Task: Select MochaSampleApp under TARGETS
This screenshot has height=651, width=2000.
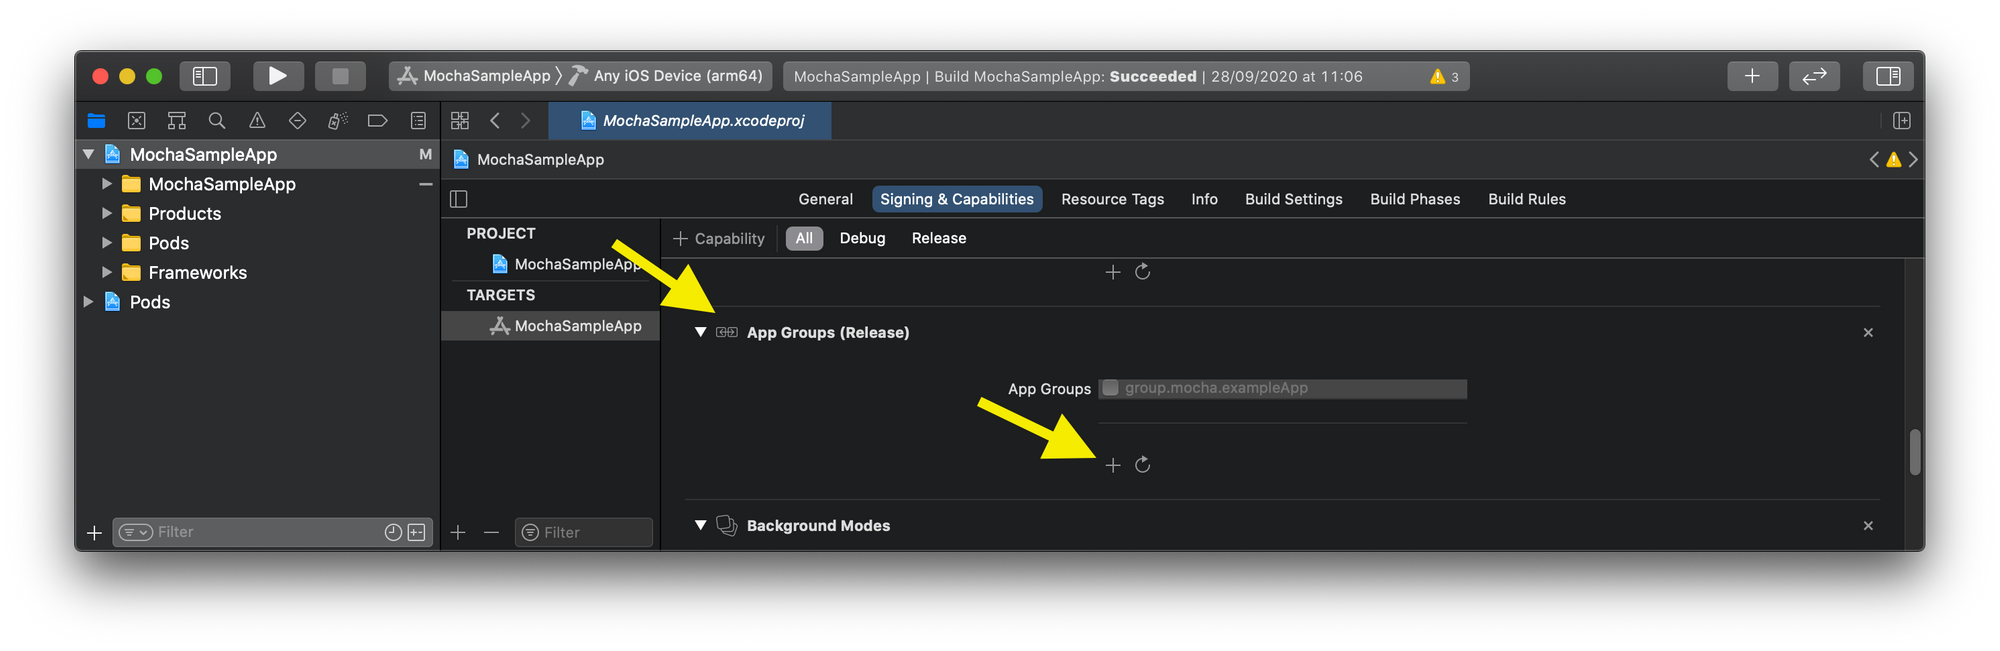Action: point(550,326)
